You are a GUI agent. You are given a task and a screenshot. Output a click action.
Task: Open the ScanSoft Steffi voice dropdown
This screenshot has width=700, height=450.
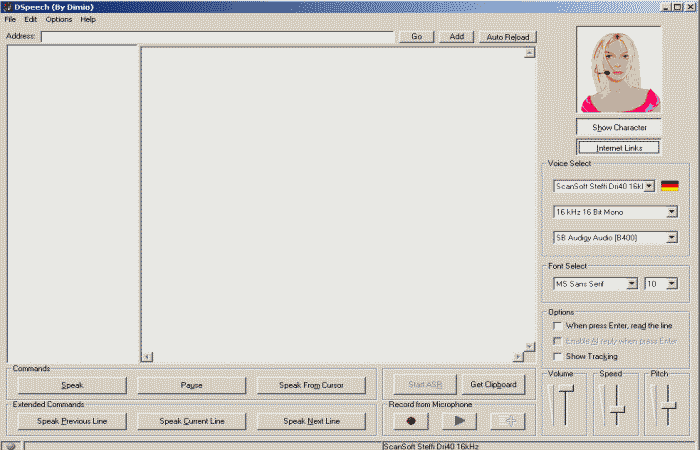649,186
